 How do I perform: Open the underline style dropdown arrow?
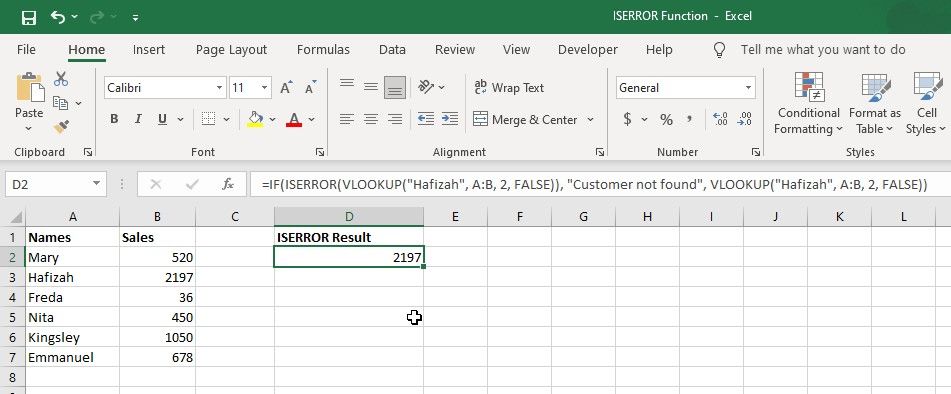pyautogui.click(x=180, y=119)
